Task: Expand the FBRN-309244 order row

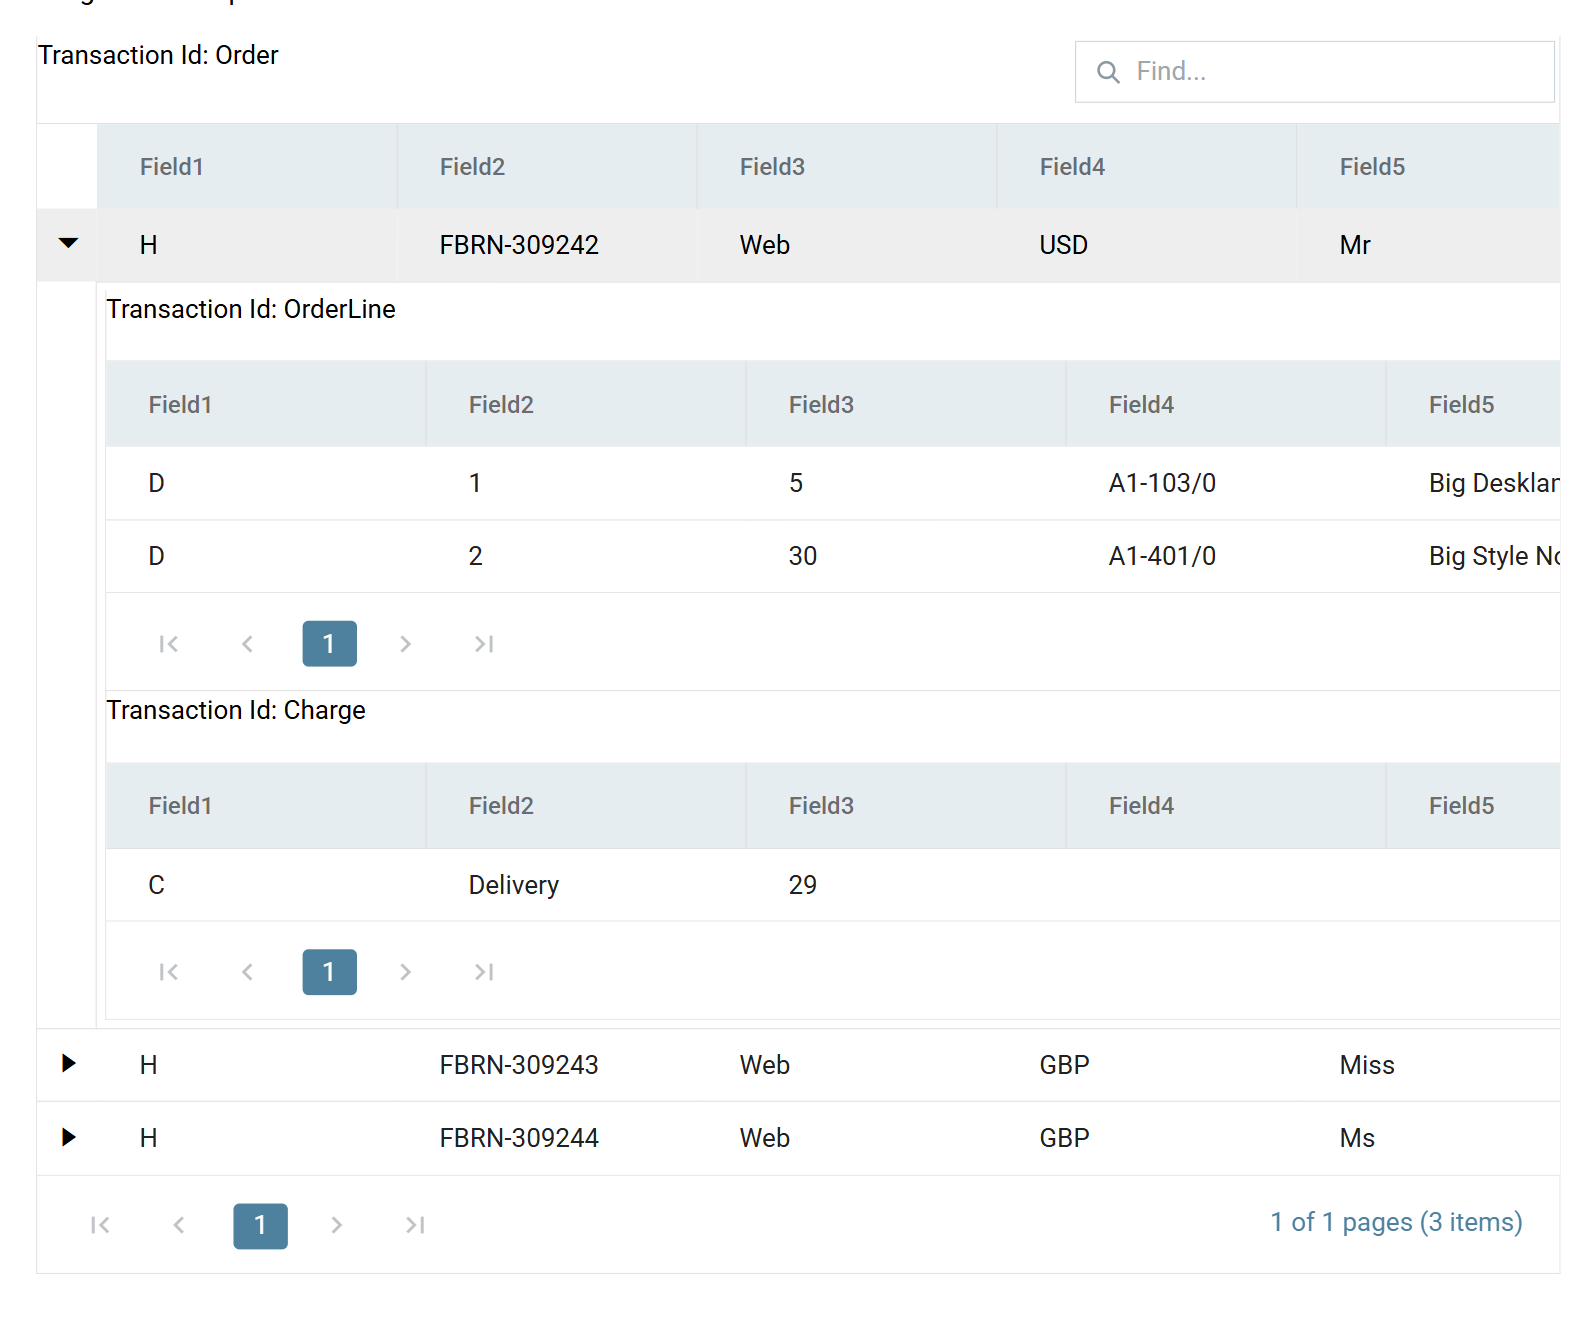Action: pos(68,1137)
